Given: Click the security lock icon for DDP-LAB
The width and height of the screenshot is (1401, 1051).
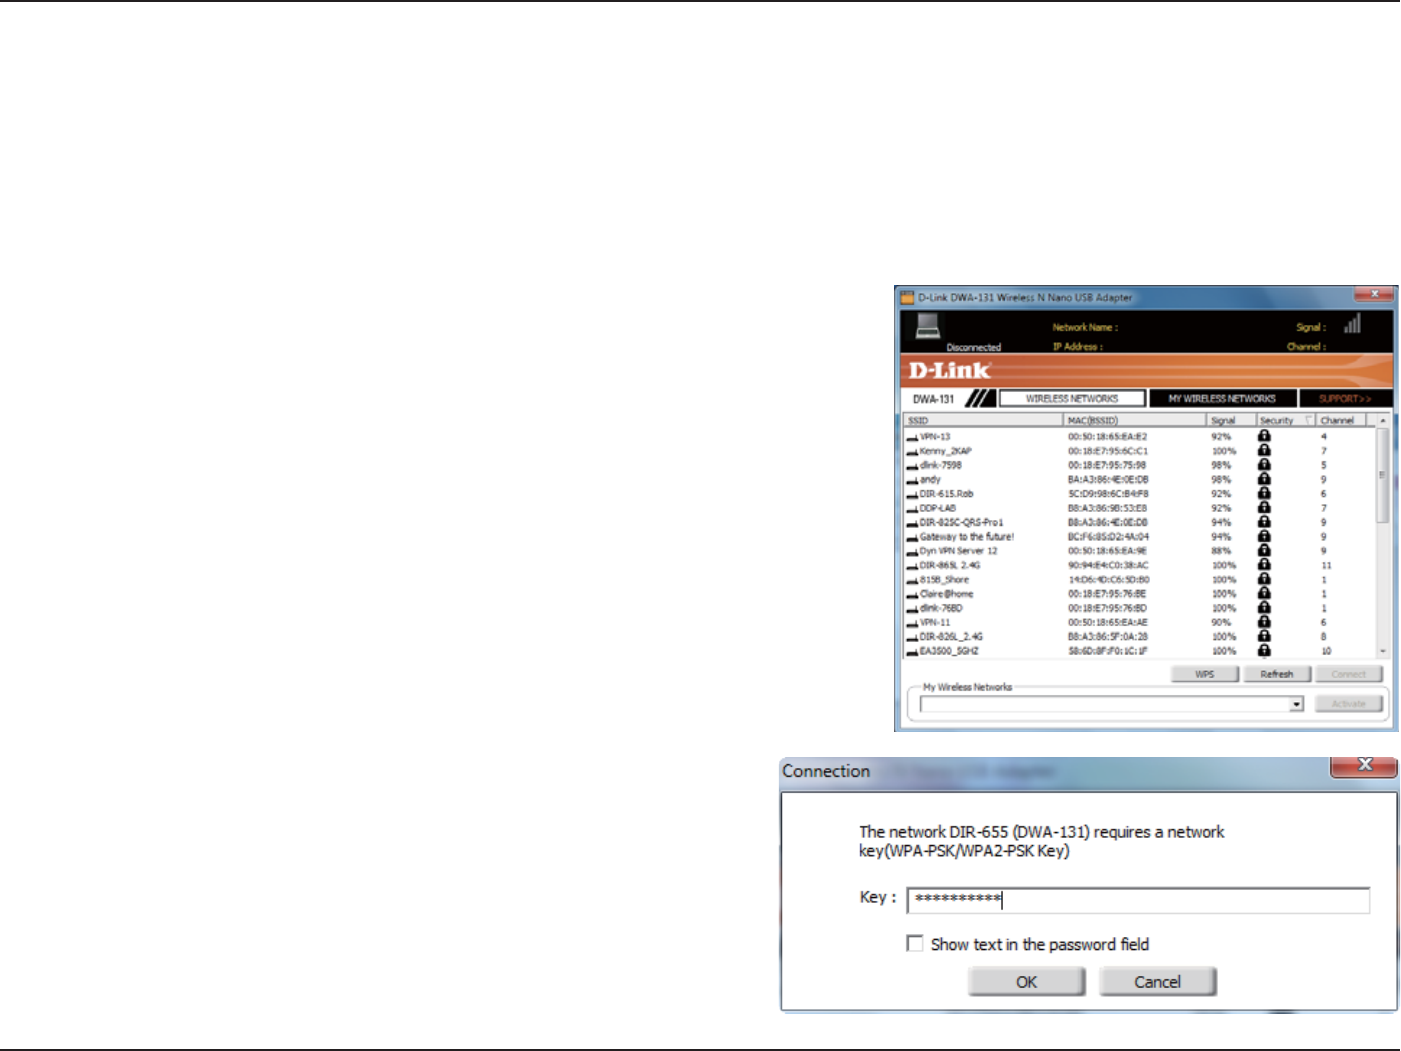Looking at the screenshot, I should [x=1264, y=507].
